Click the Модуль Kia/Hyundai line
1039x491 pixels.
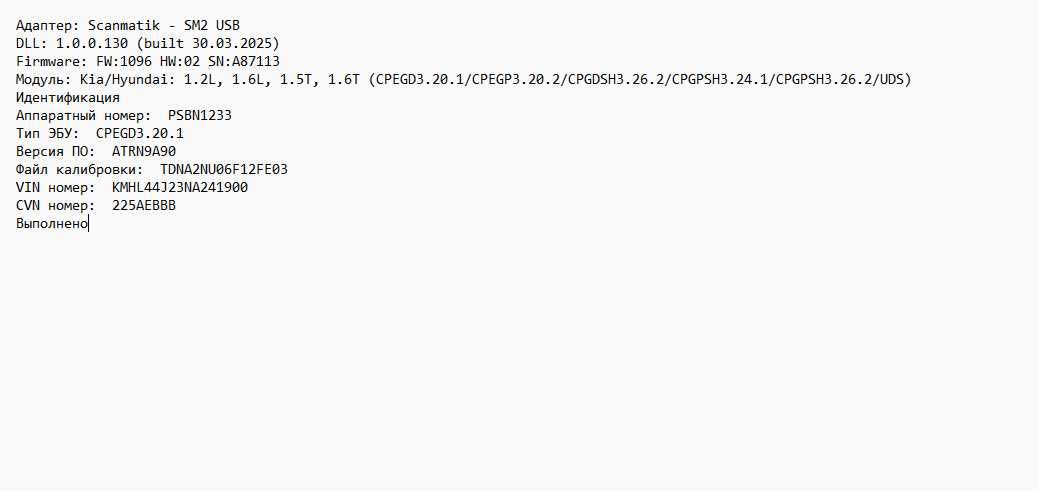click(464, 80)
